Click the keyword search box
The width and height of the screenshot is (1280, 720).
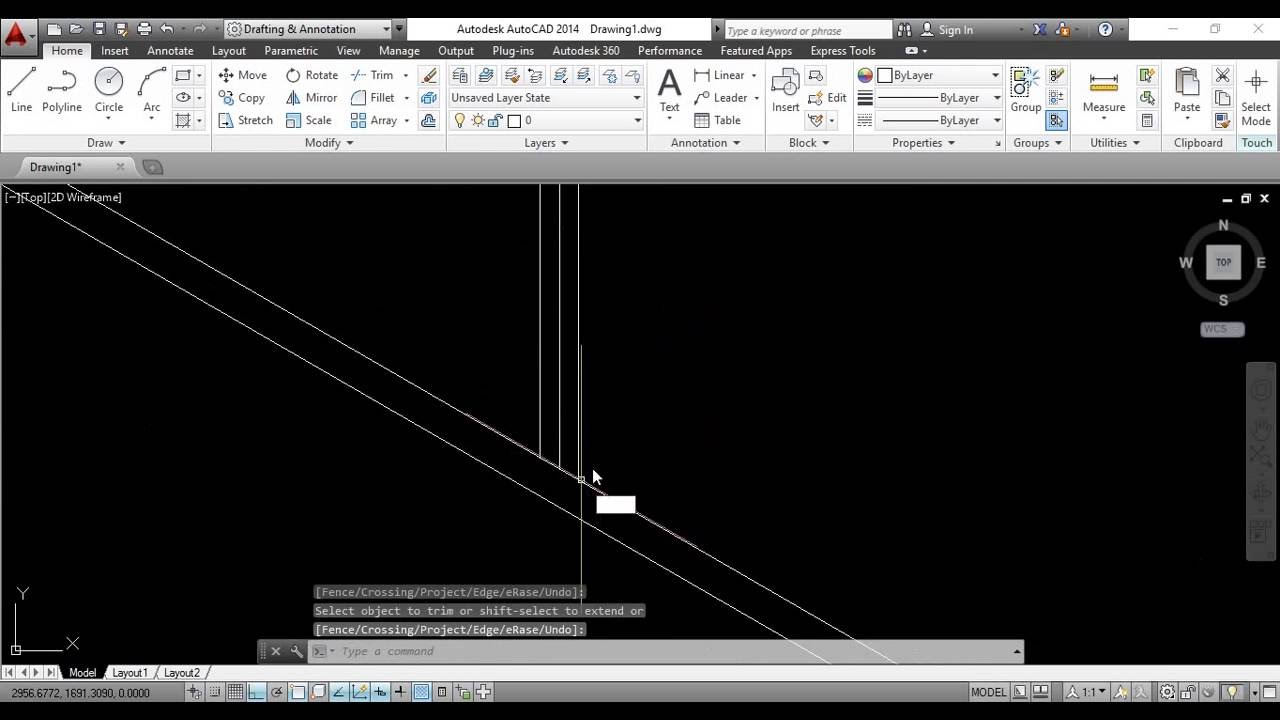(x=807, y=30)
